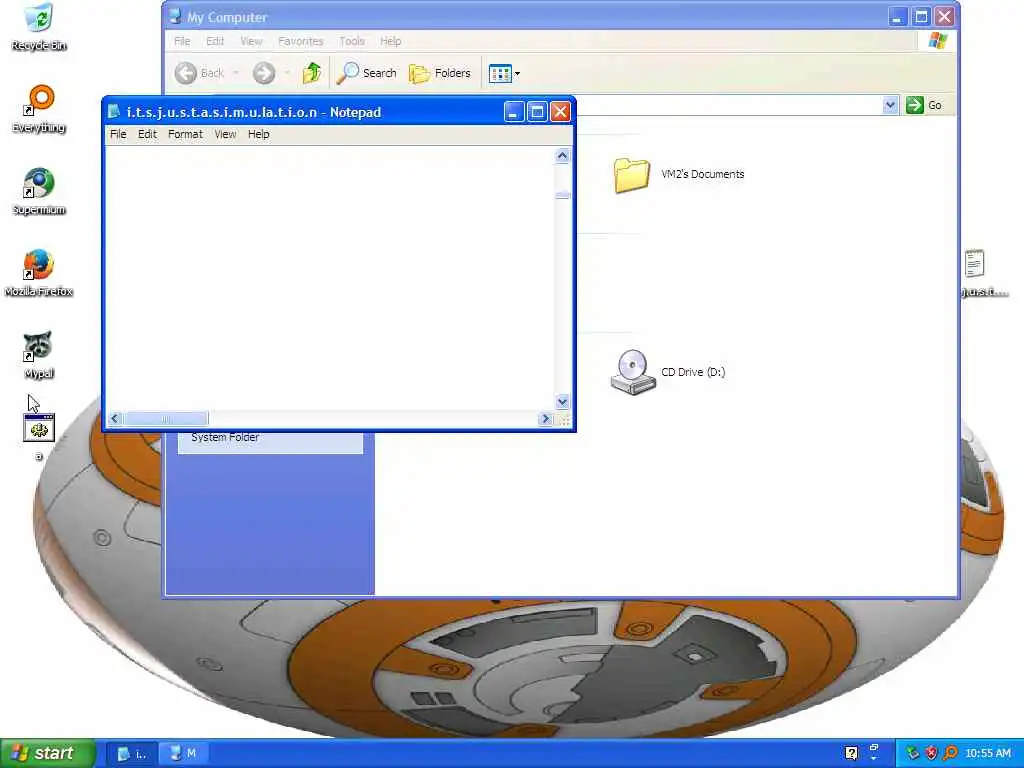1024x768 pixels.
Task: Go up one folder level in My Computer
Action: coord(312,73)
